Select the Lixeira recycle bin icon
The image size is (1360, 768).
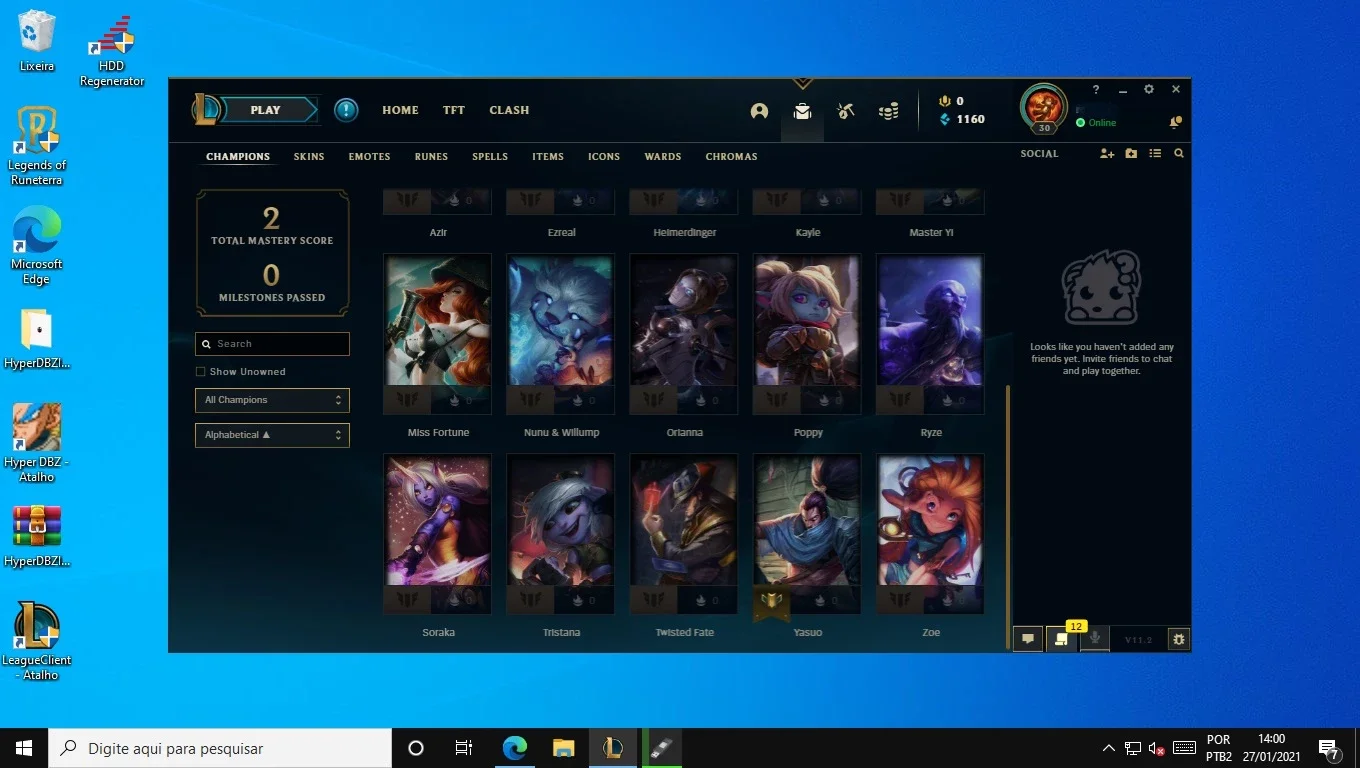pos(37,41)
